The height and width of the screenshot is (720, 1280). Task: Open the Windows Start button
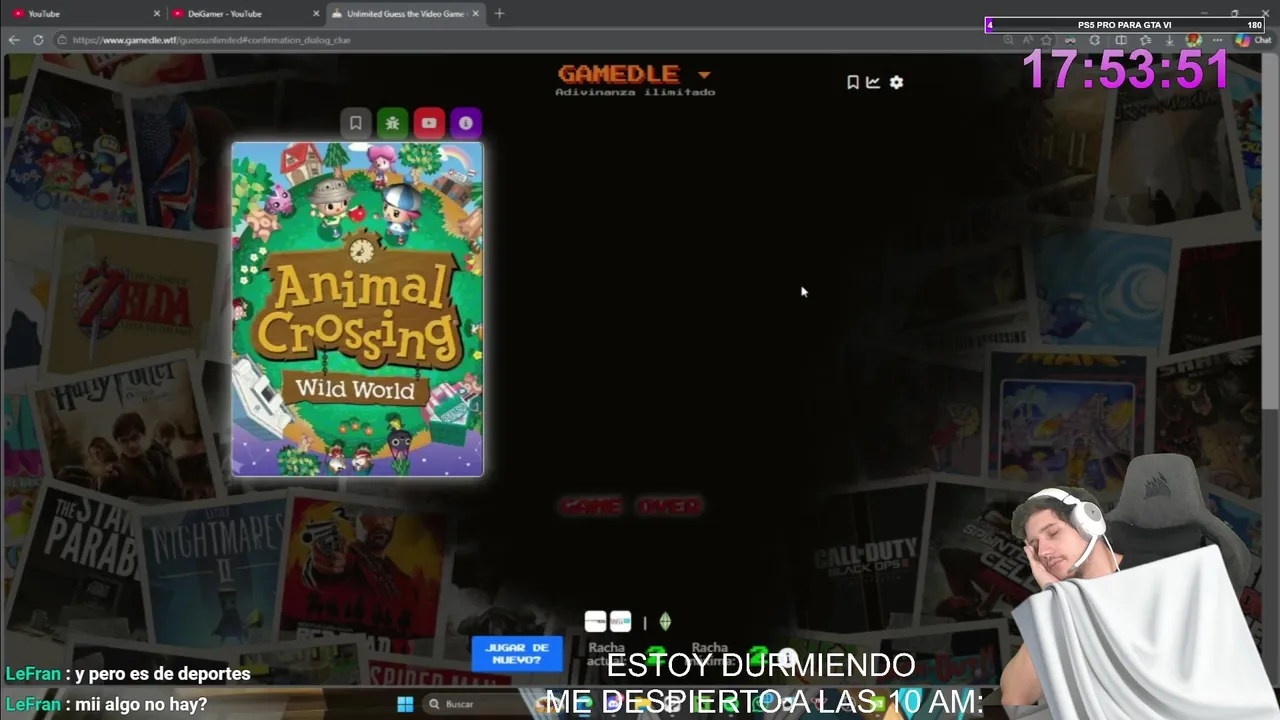405,704
